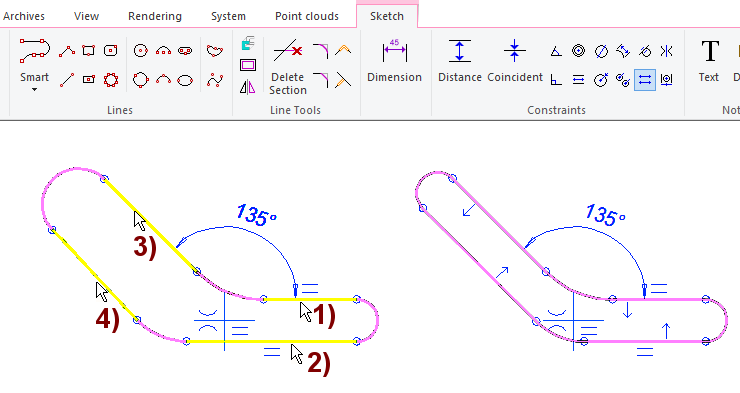Toggle the perpendicular constraint icon

pos(556,80)
